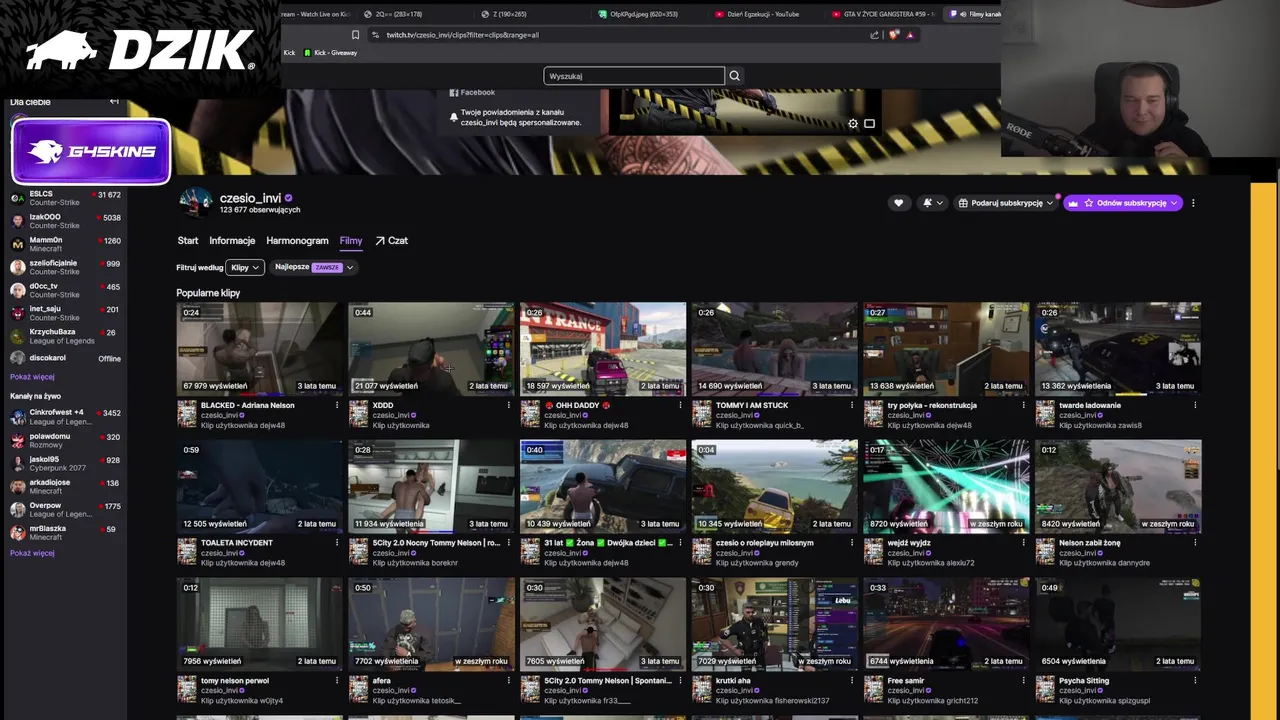This screenshot has width=1280, height=720.
Task: Open Mamm0n channel in sidebar
Action: click(x=64, y=244)
